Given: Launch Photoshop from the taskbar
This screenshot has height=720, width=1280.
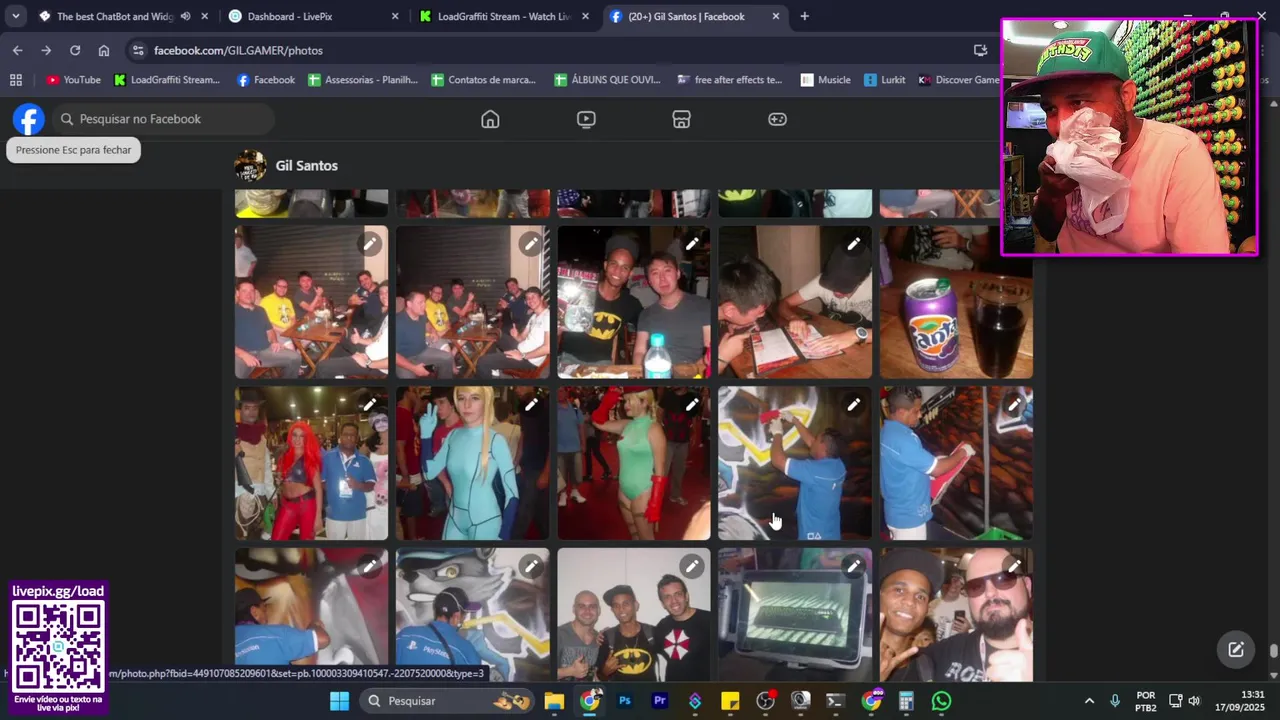Looking at the screenshot, I should click(625, 701).
